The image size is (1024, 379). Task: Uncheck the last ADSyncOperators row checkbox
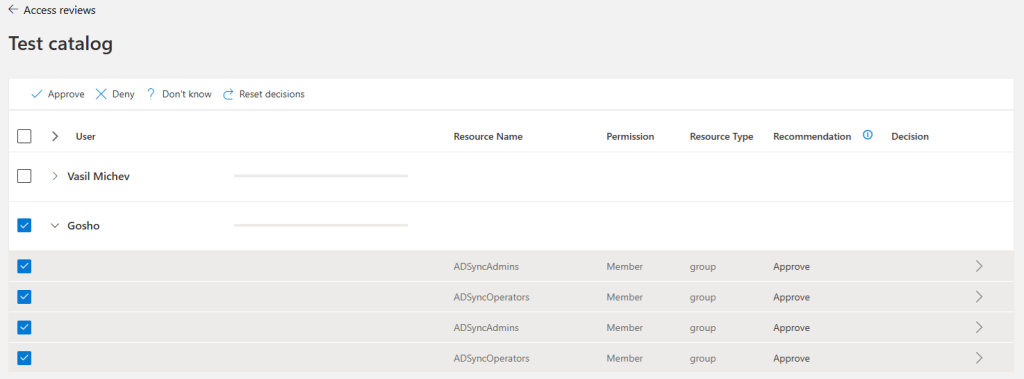coord(24,358)
